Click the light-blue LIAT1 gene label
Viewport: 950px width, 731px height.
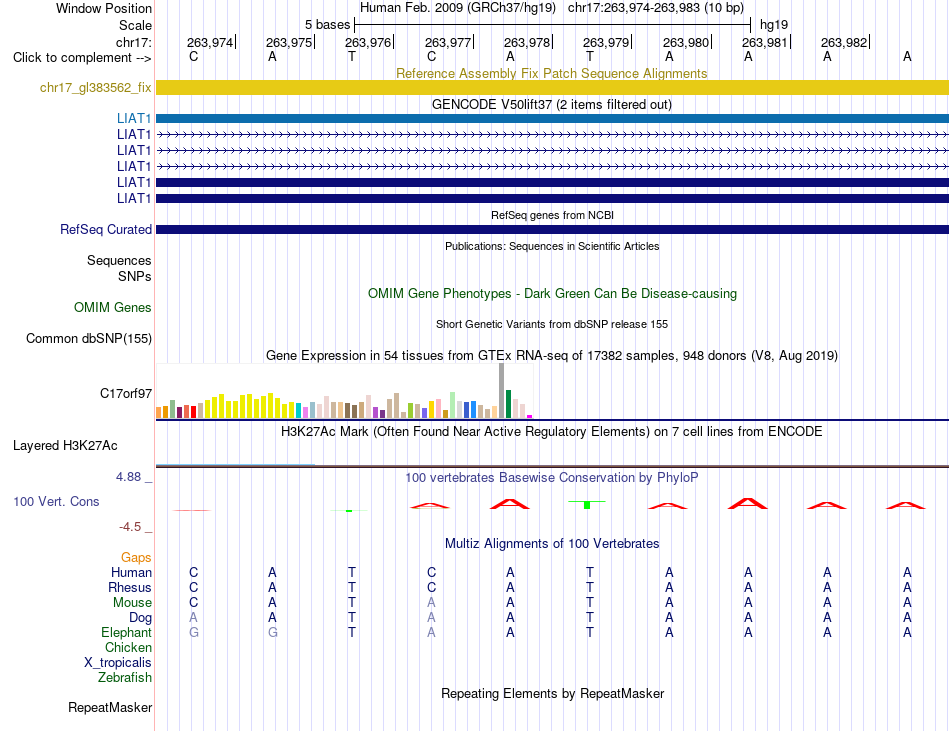(134, 118)
